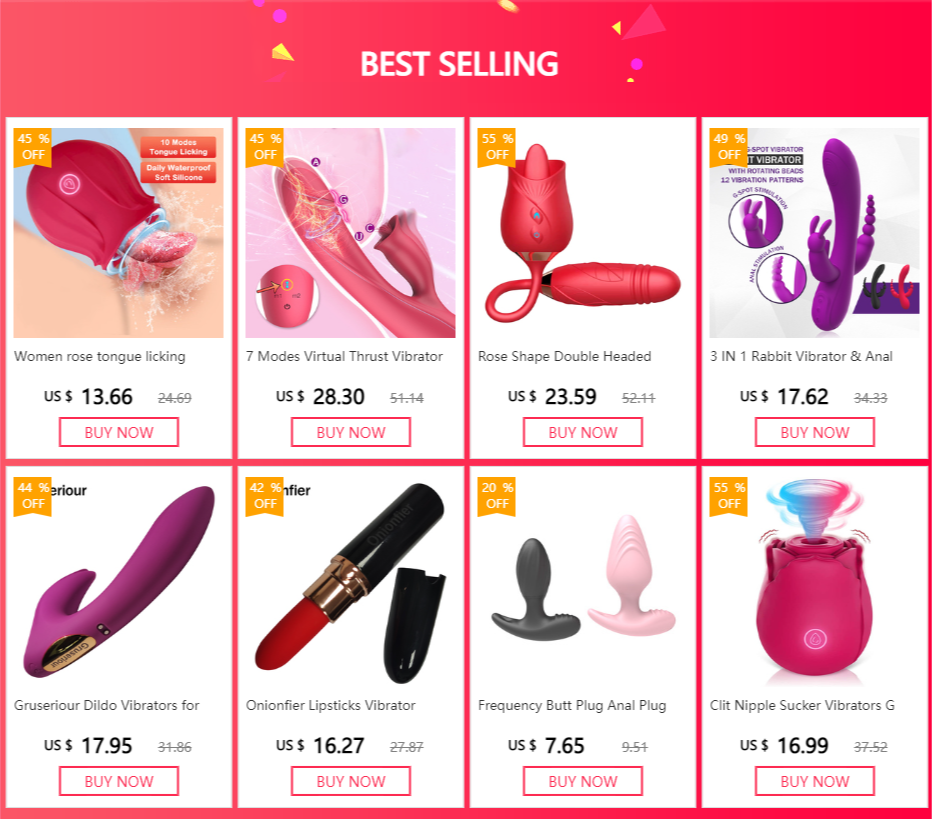Open the Onionfier Lipsticks product title link

(x=330, y=705)
